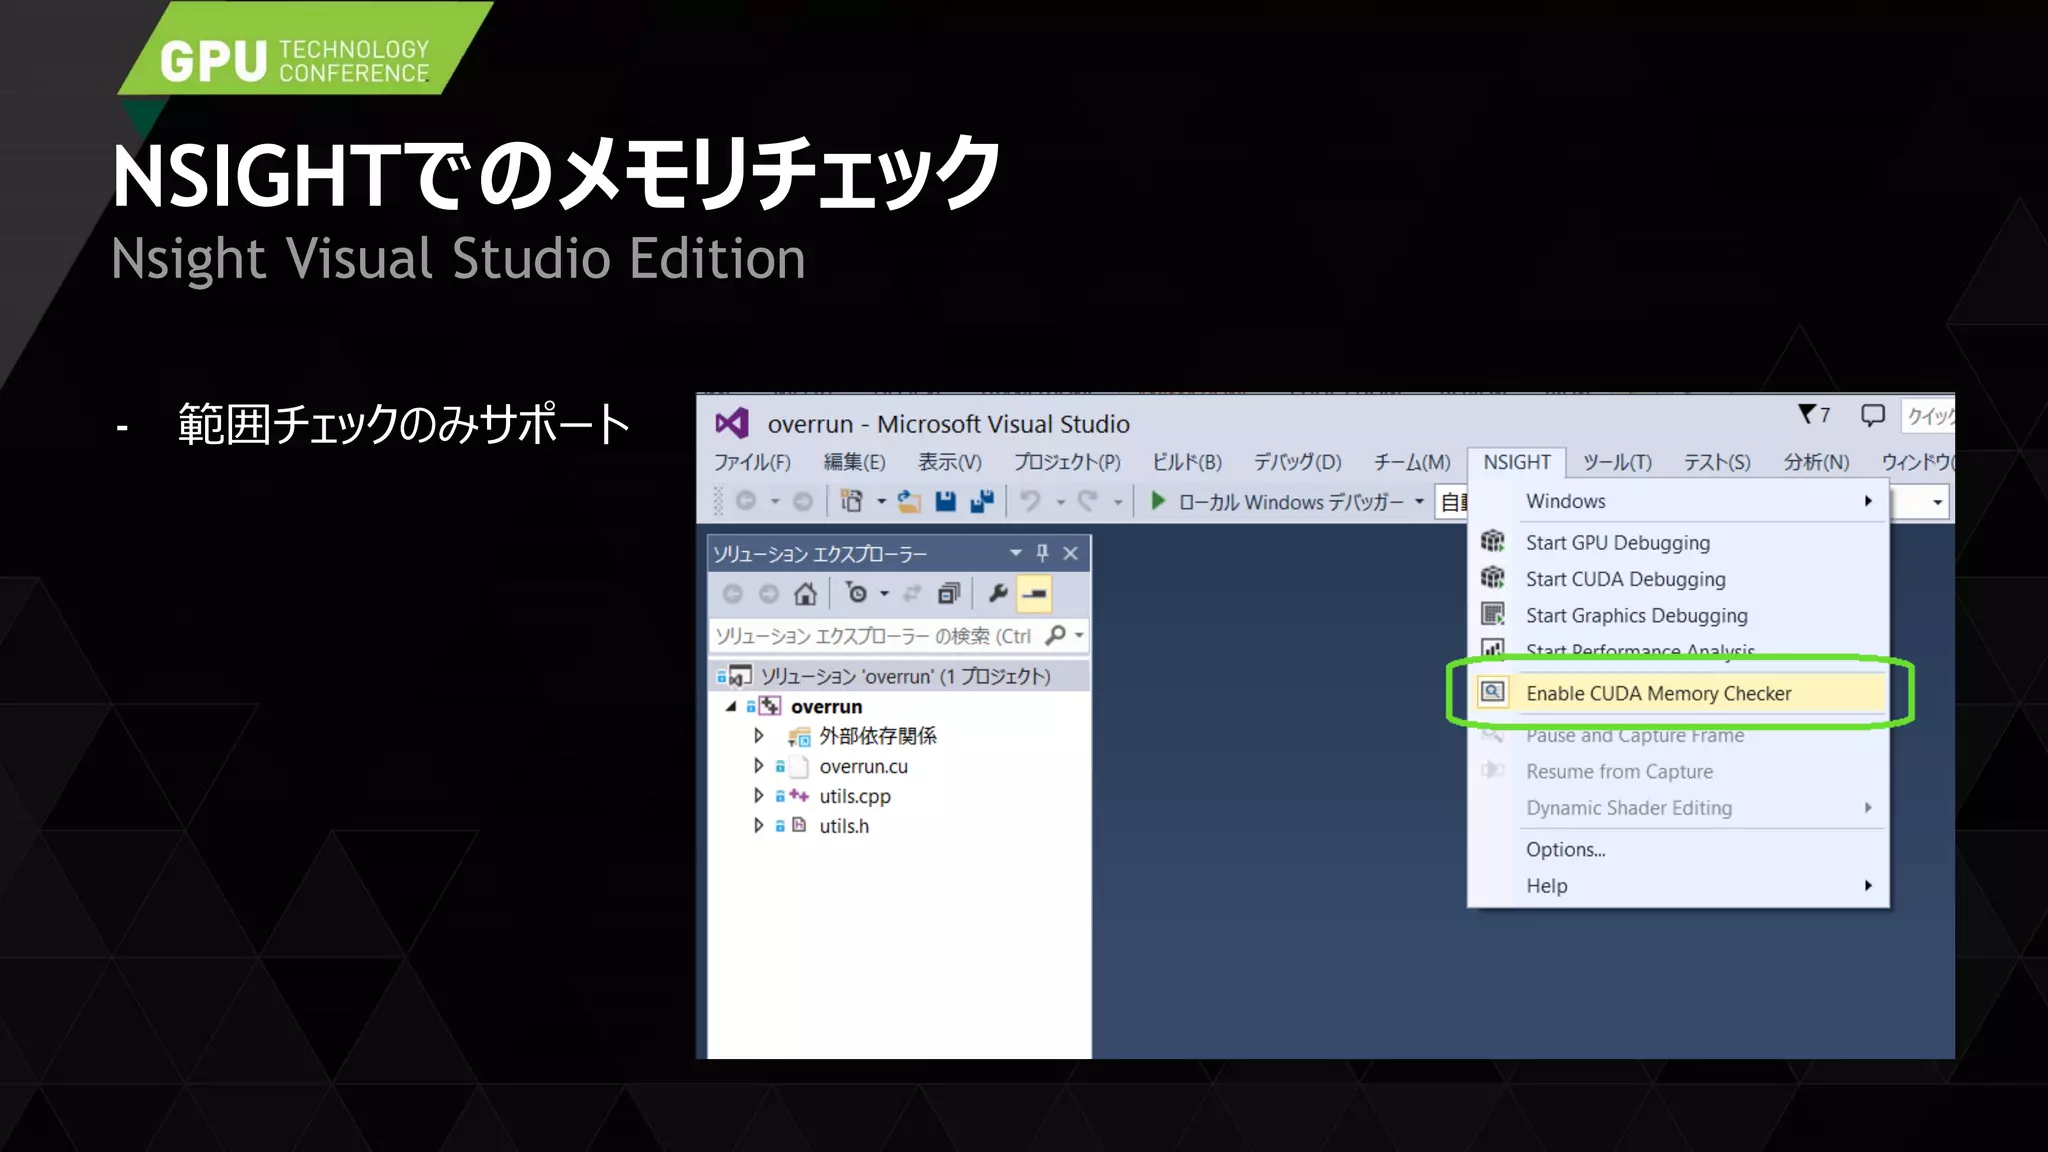The image size is (2048, 1152).
Task: Click Solution Explorer refresh icon
Action: (x=912, y=594)
